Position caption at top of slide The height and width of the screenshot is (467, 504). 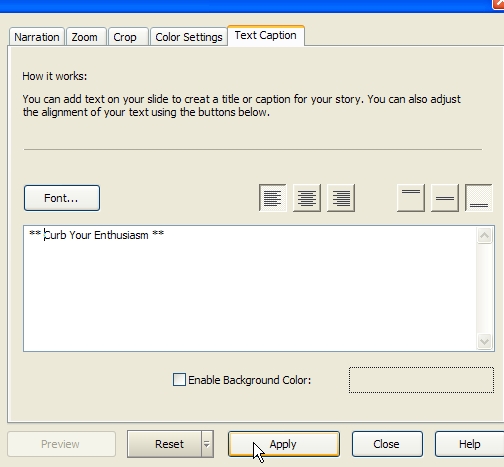[x=411, y=198]
